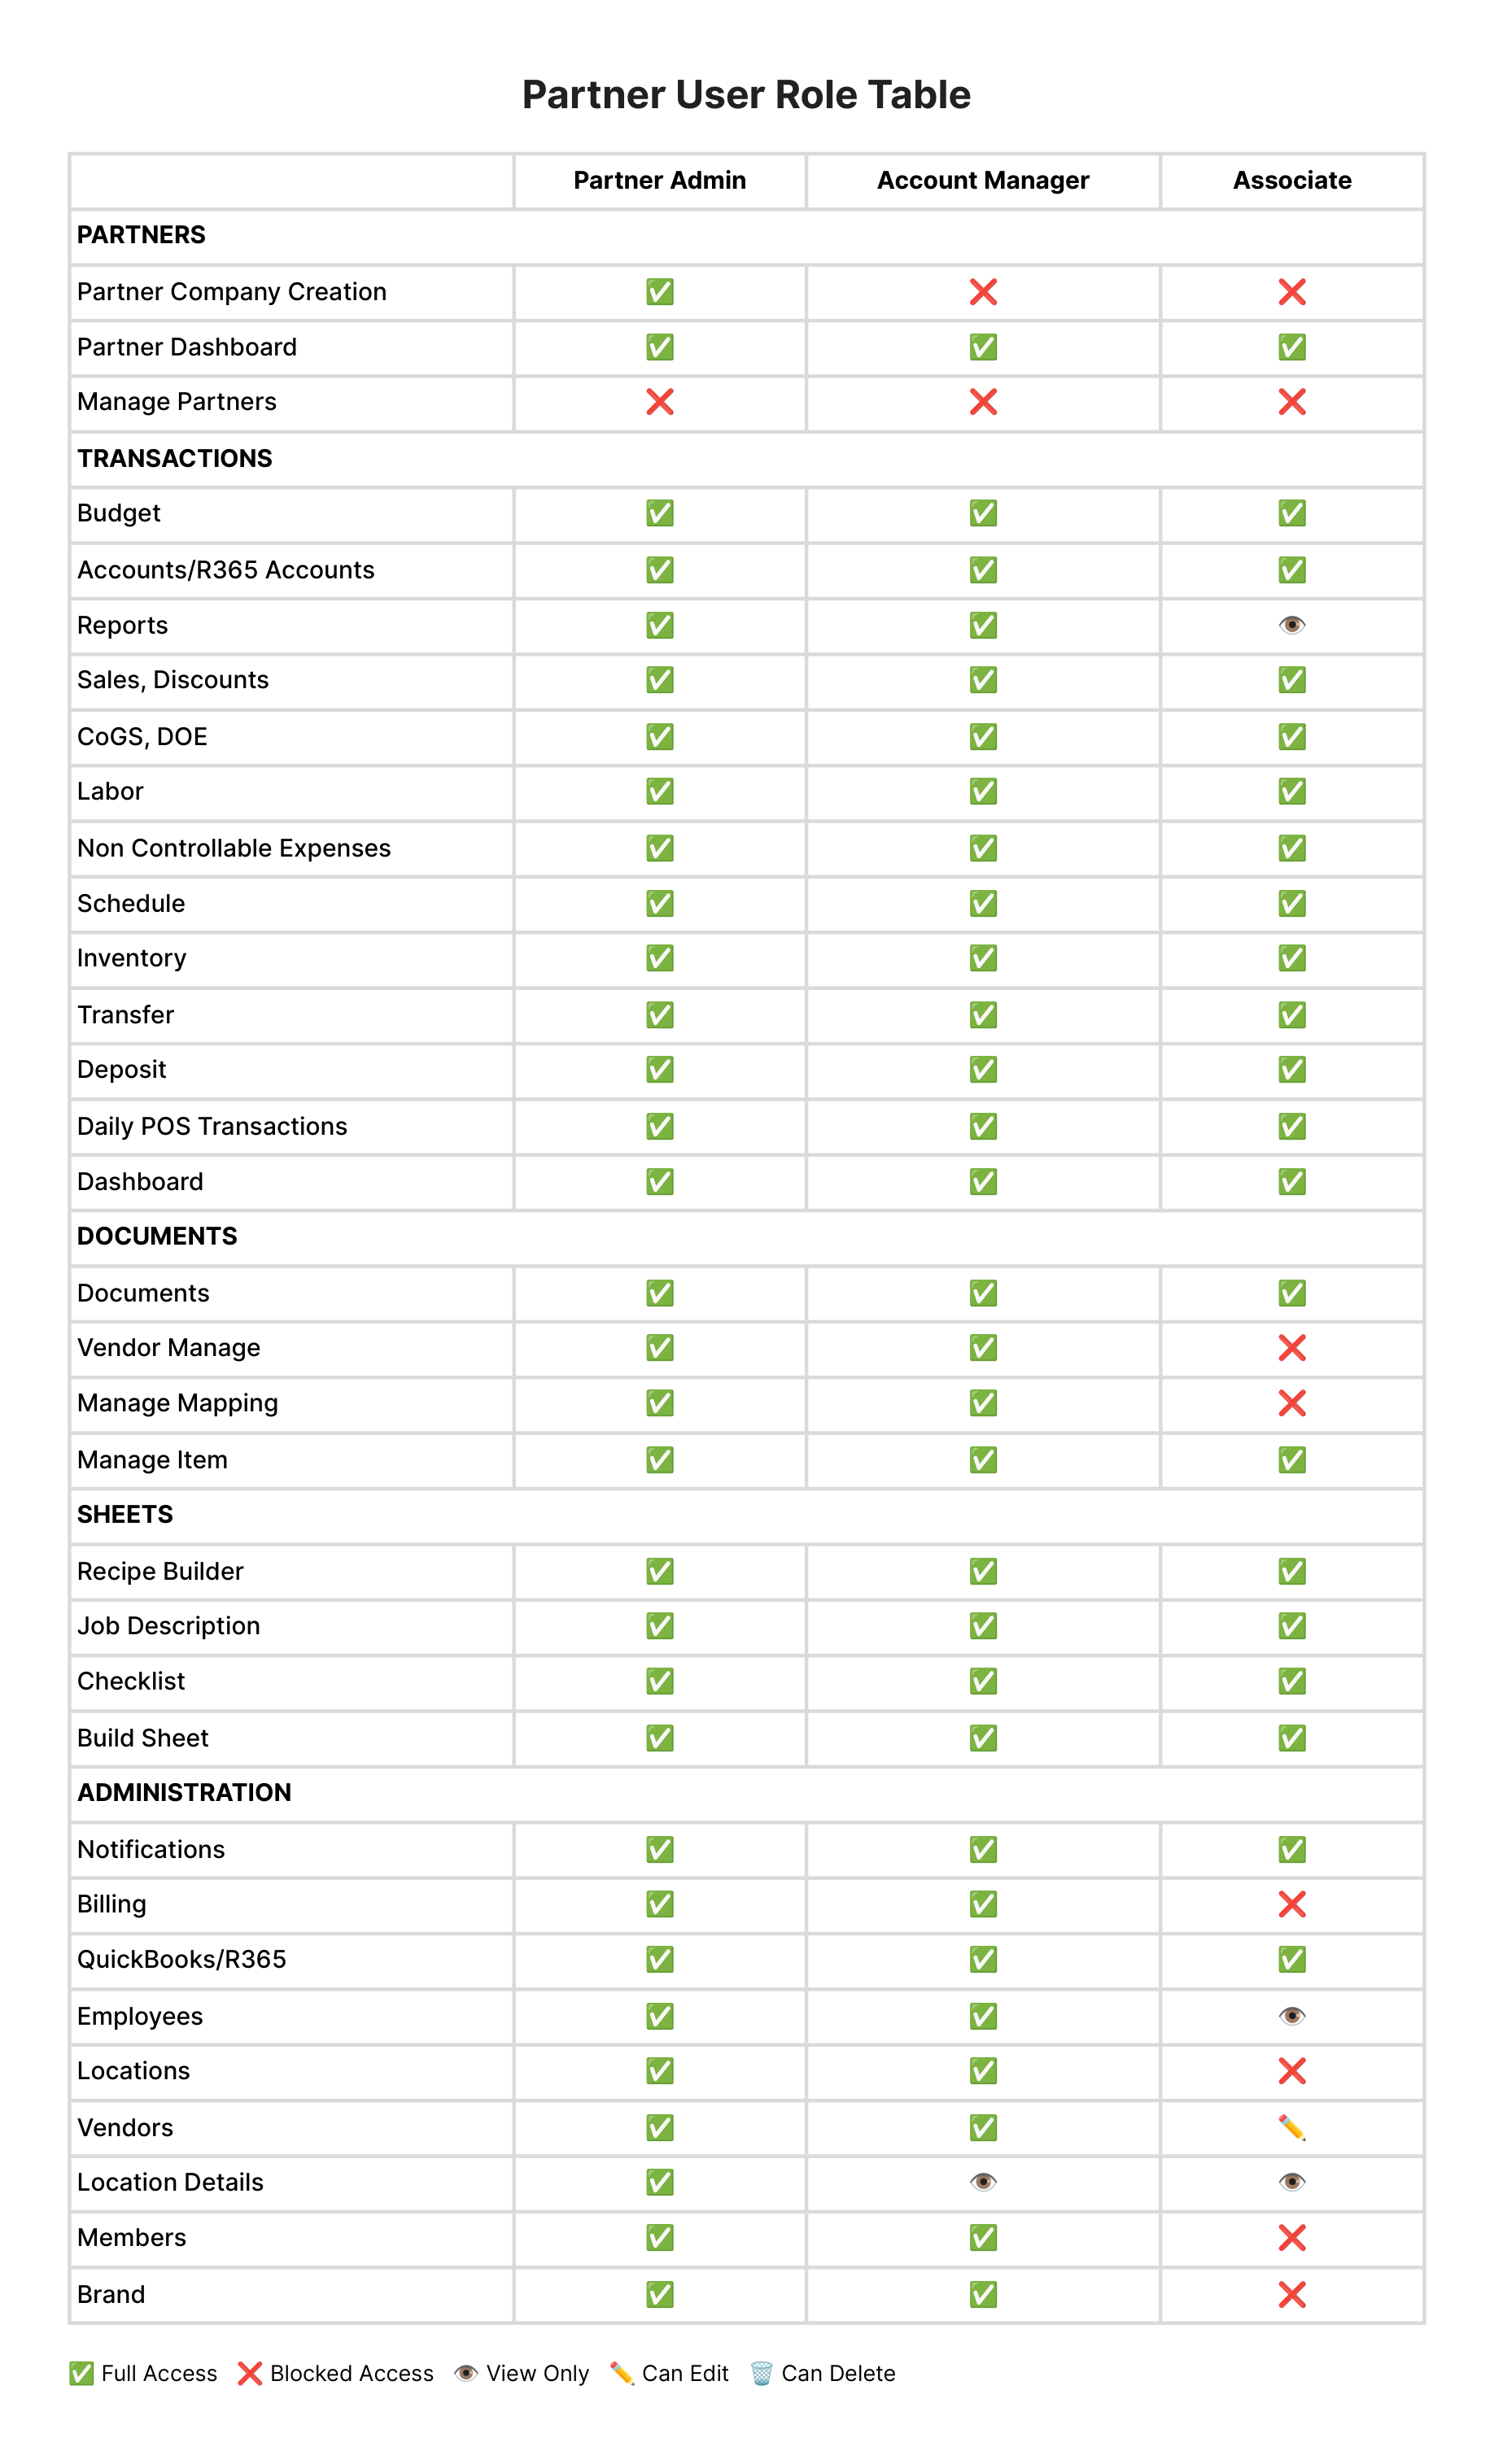The height and width of the screenshot is (2464, 1494).
Task: Click the Associate pencil icon for Vendors
Action: (1291, 2127)
